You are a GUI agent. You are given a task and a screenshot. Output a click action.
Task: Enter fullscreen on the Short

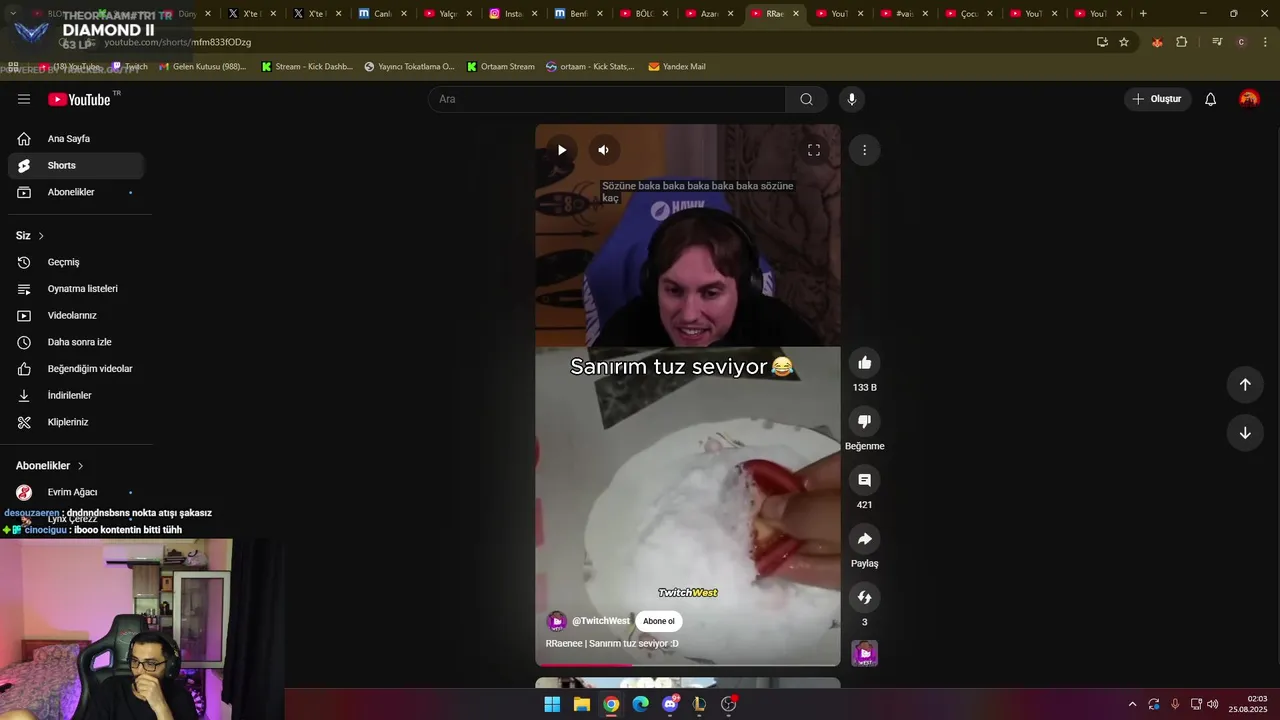[x=814, y=150]
